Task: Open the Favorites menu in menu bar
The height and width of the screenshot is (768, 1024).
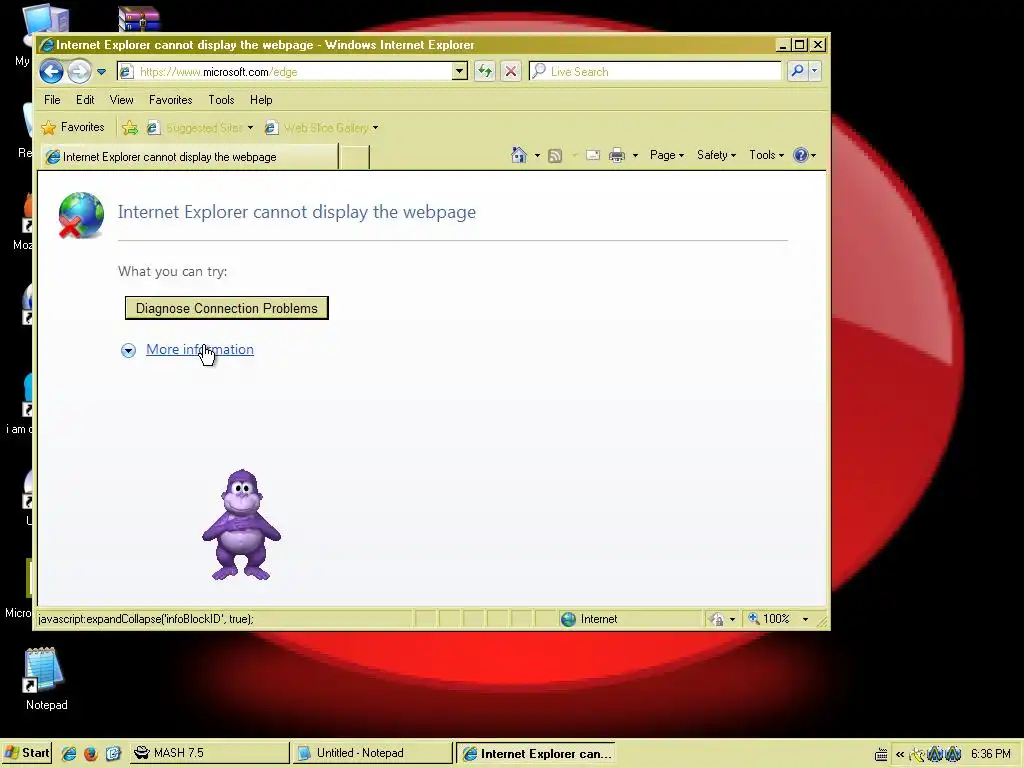Action: 170,100
